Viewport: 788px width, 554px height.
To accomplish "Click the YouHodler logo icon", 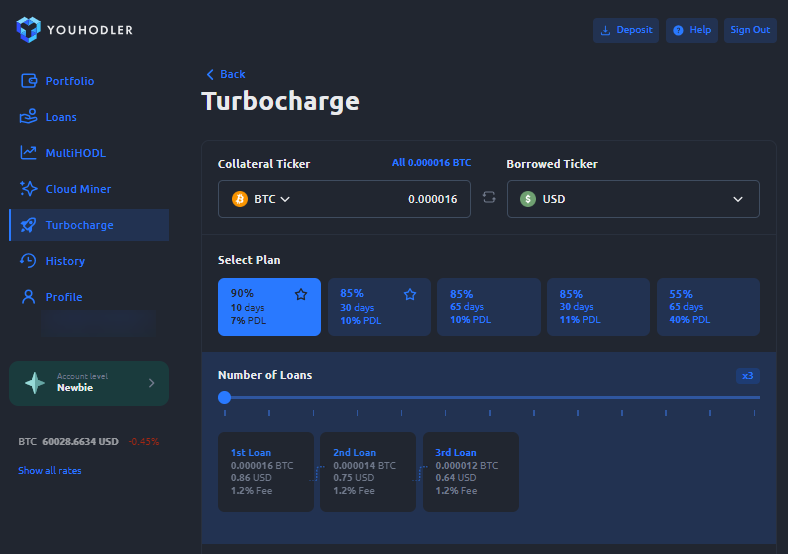I will [29, 30].
